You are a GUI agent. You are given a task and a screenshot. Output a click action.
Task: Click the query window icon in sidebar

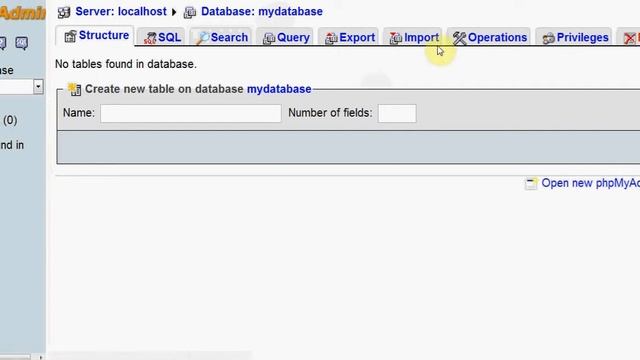(x=22, y=43)
